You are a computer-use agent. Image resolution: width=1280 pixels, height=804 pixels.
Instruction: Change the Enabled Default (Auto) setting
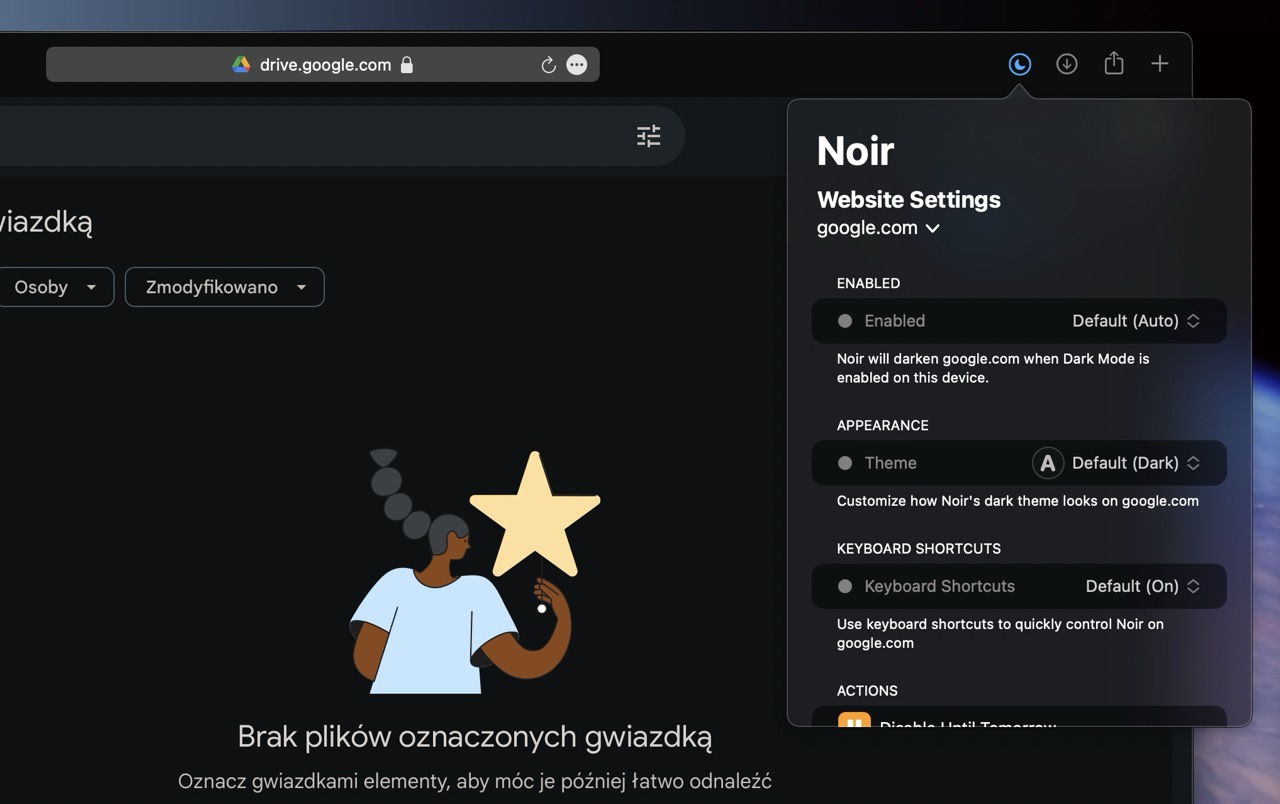pyautogui.click(x=1136, y=321)
